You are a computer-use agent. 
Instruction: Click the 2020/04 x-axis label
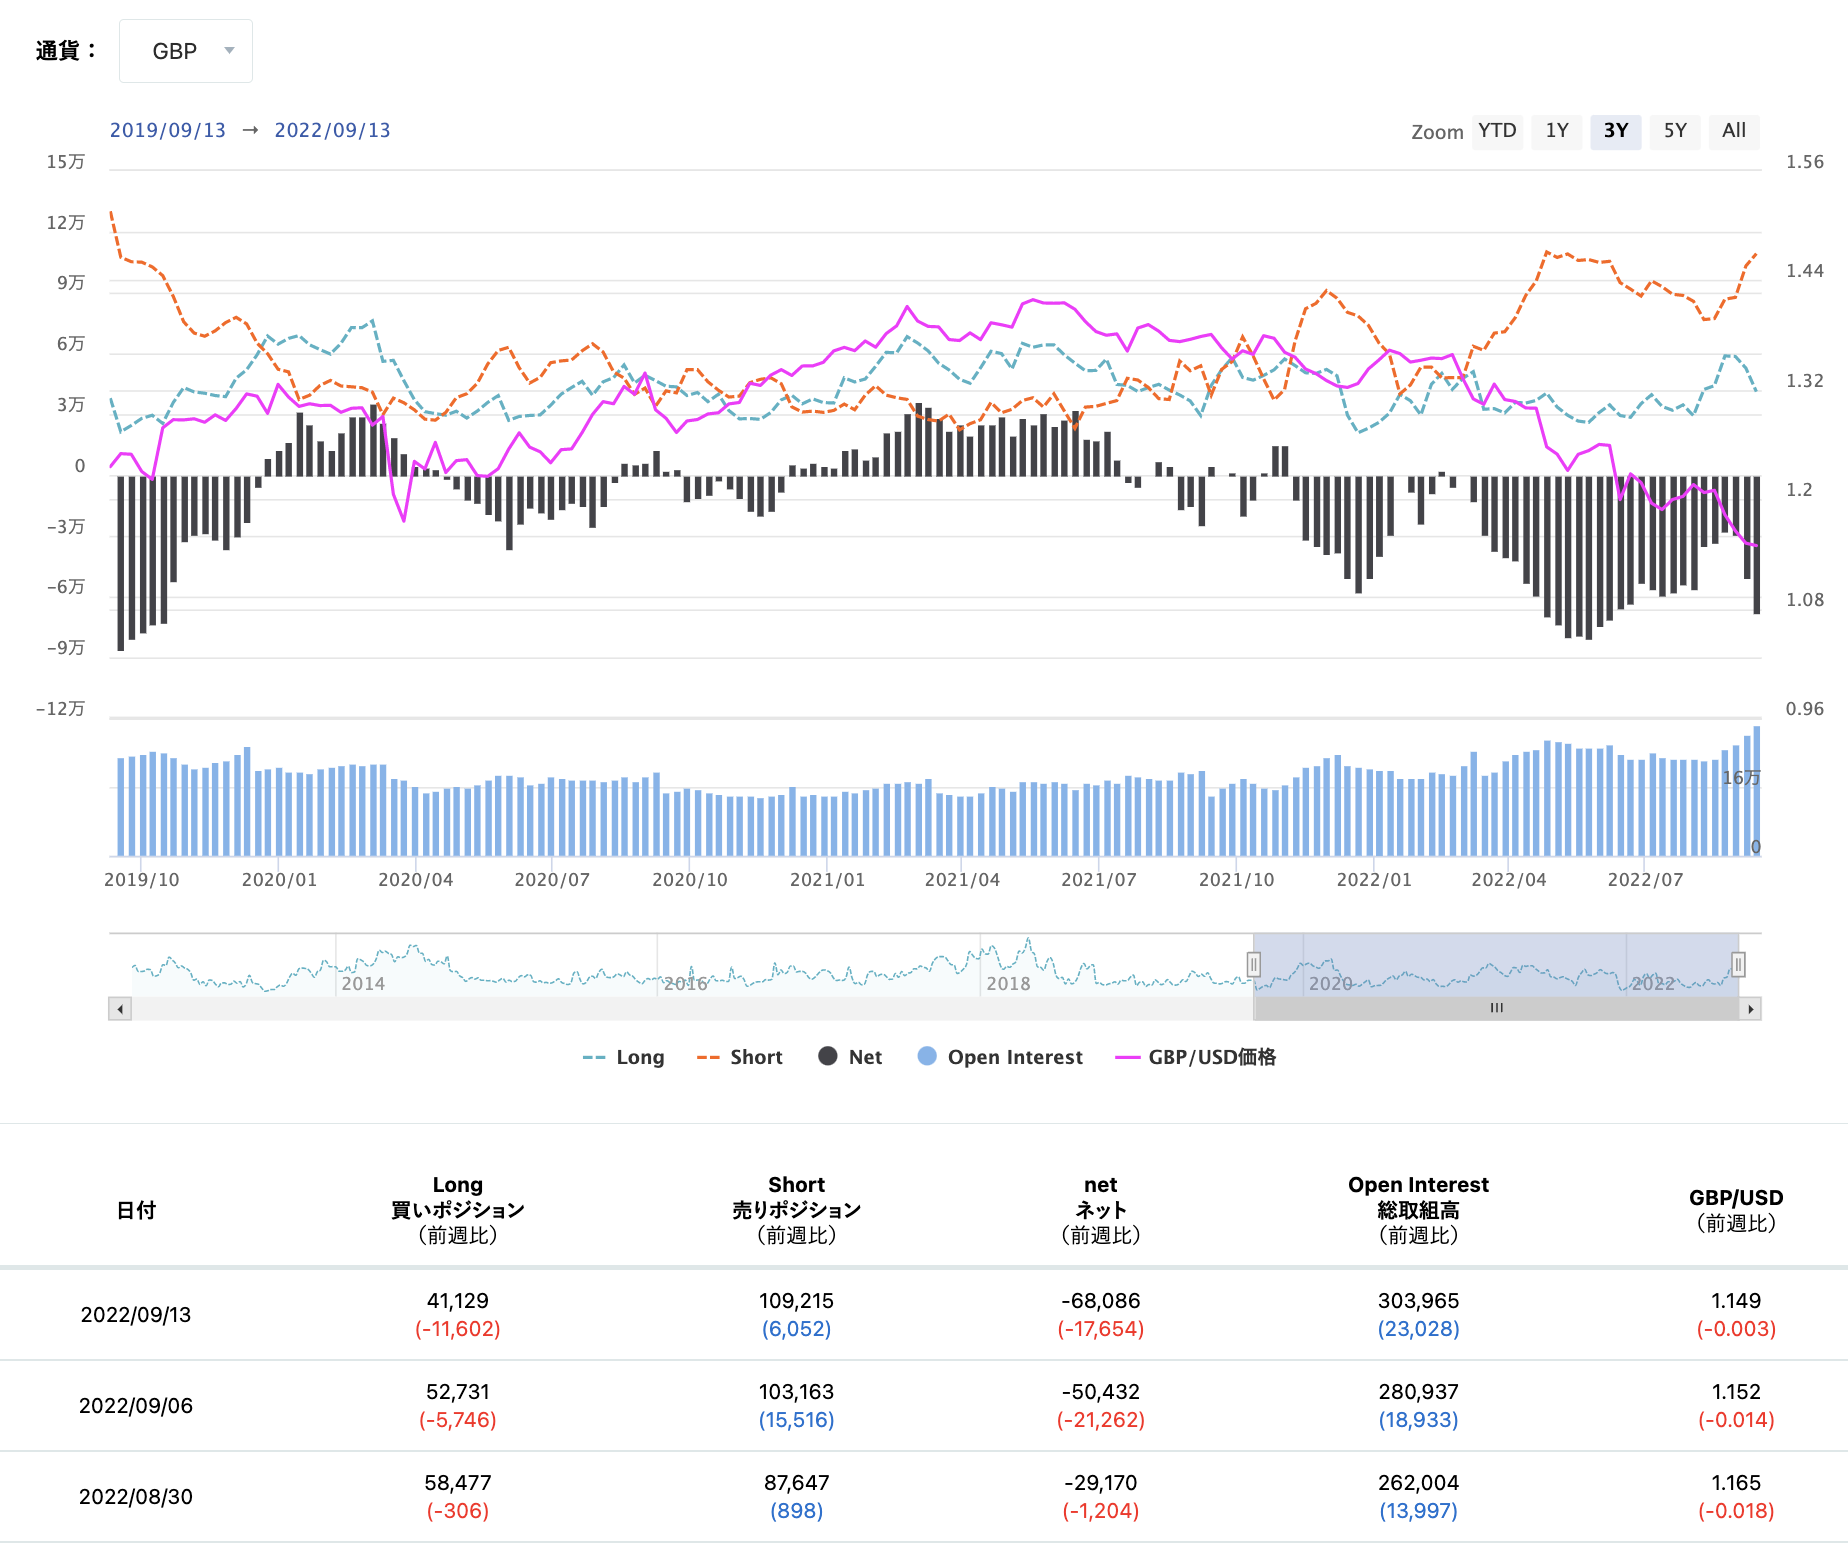(416, 881)
